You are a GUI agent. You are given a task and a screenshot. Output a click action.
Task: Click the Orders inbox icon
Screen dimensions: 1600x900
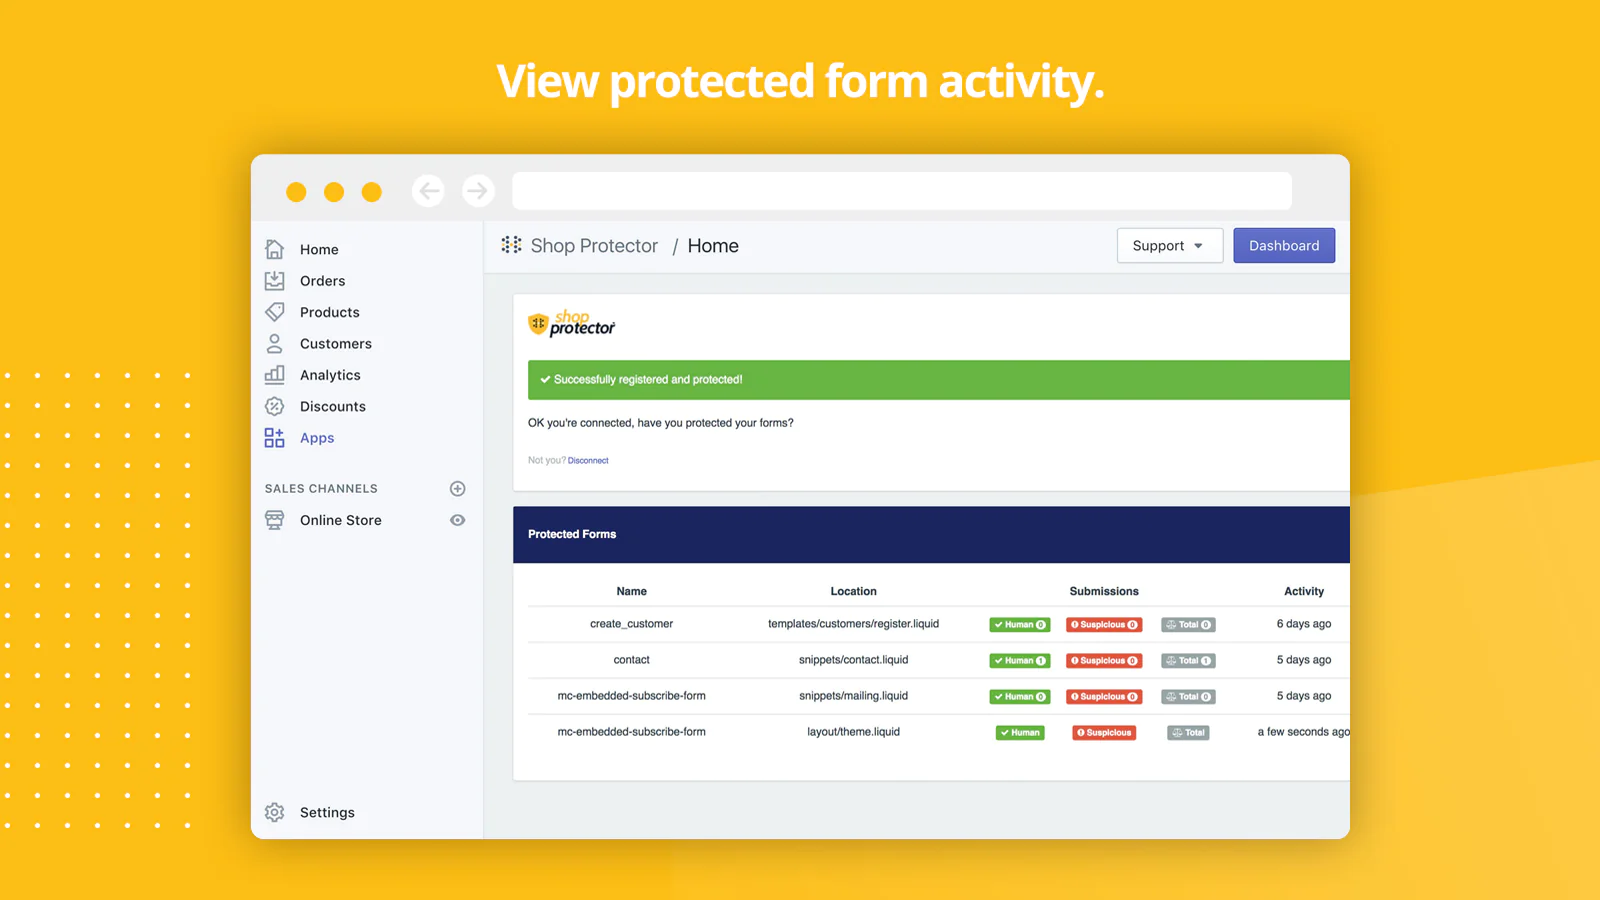tap(275, 281)
